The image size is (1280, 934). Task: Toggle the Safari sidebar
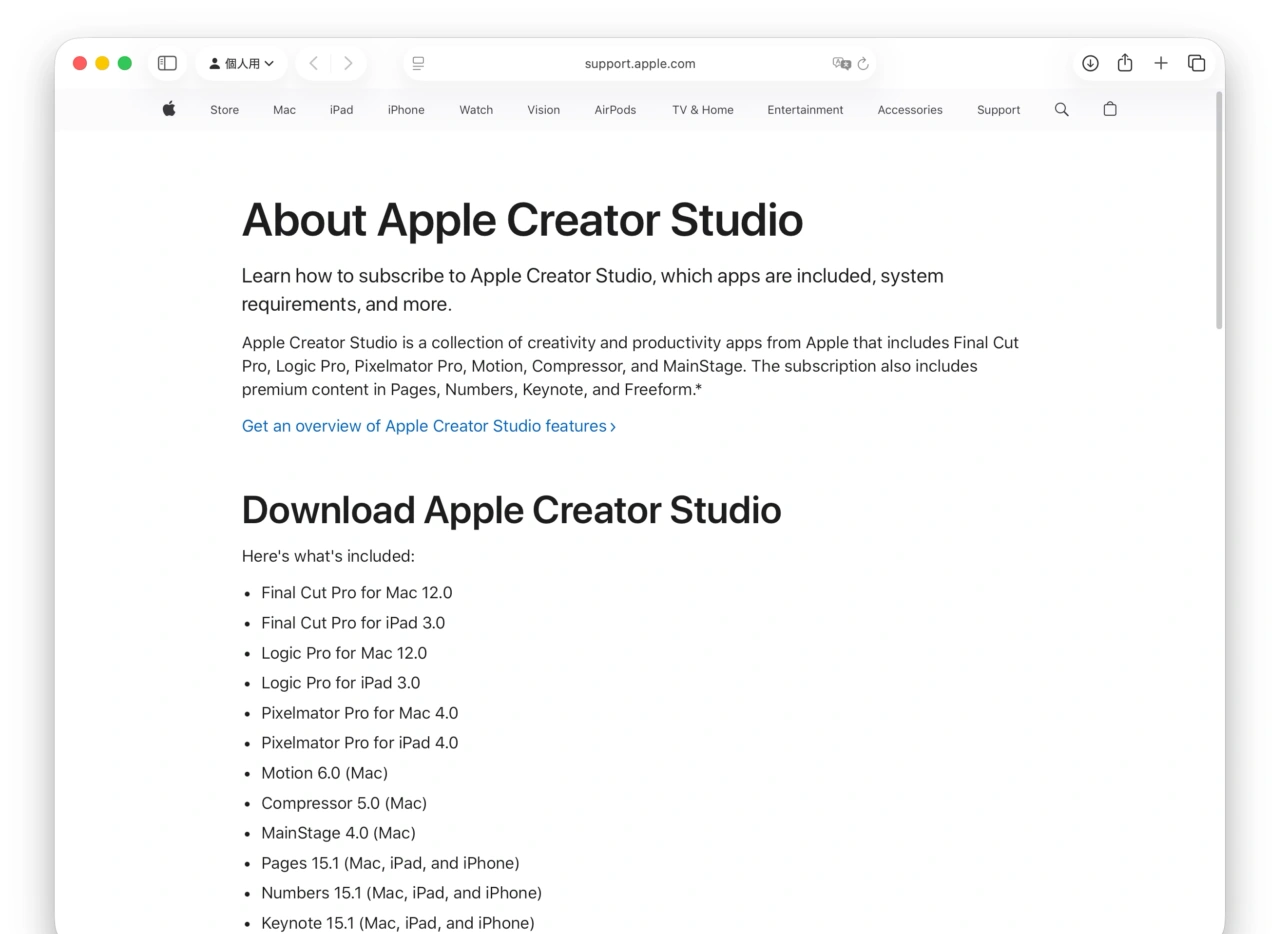point(167,62)
